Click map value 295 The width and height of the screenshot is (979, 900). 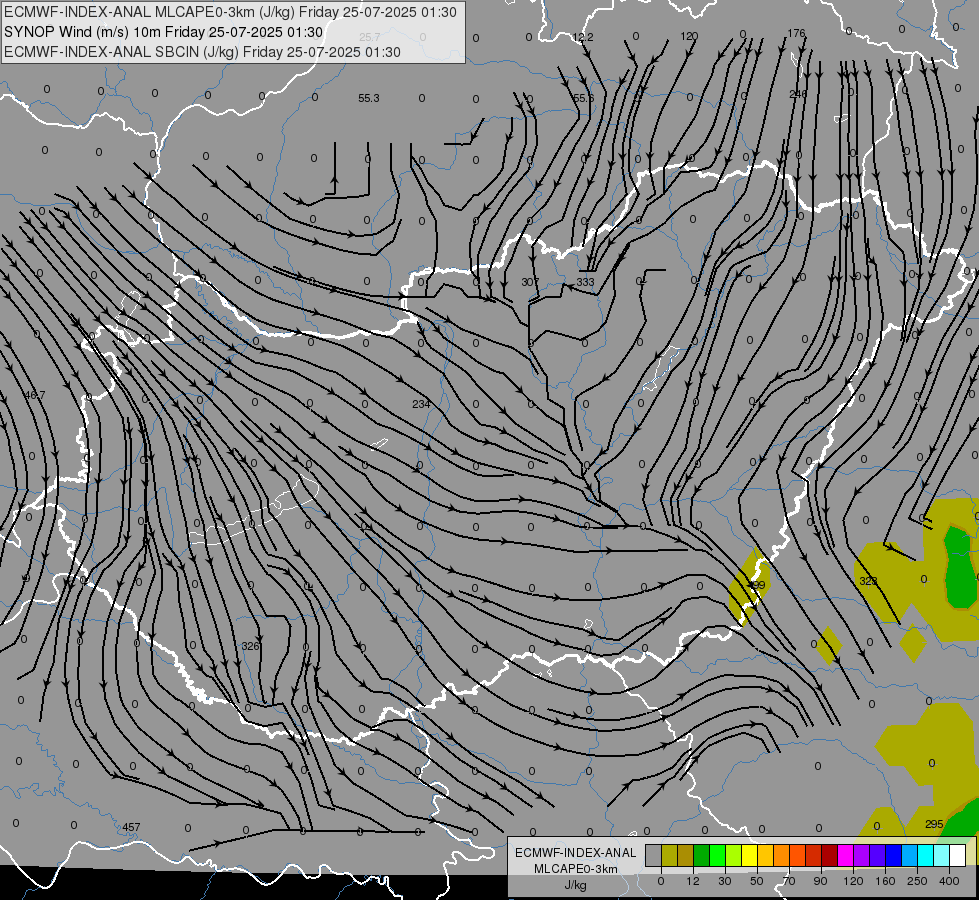(x=934, y=824)
